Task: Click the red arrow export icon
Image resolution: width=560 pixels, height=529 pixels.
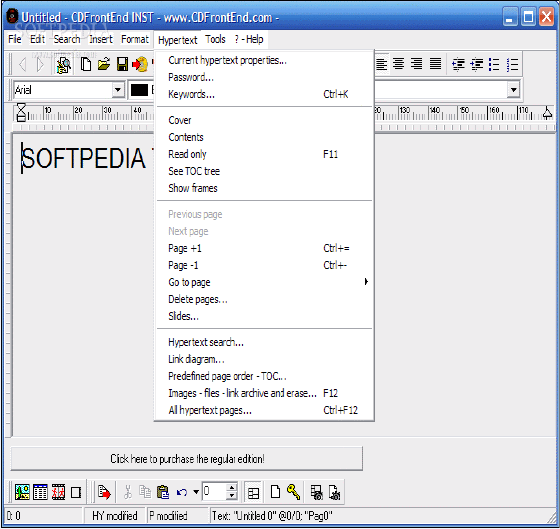Action: (x=140, y=65)
